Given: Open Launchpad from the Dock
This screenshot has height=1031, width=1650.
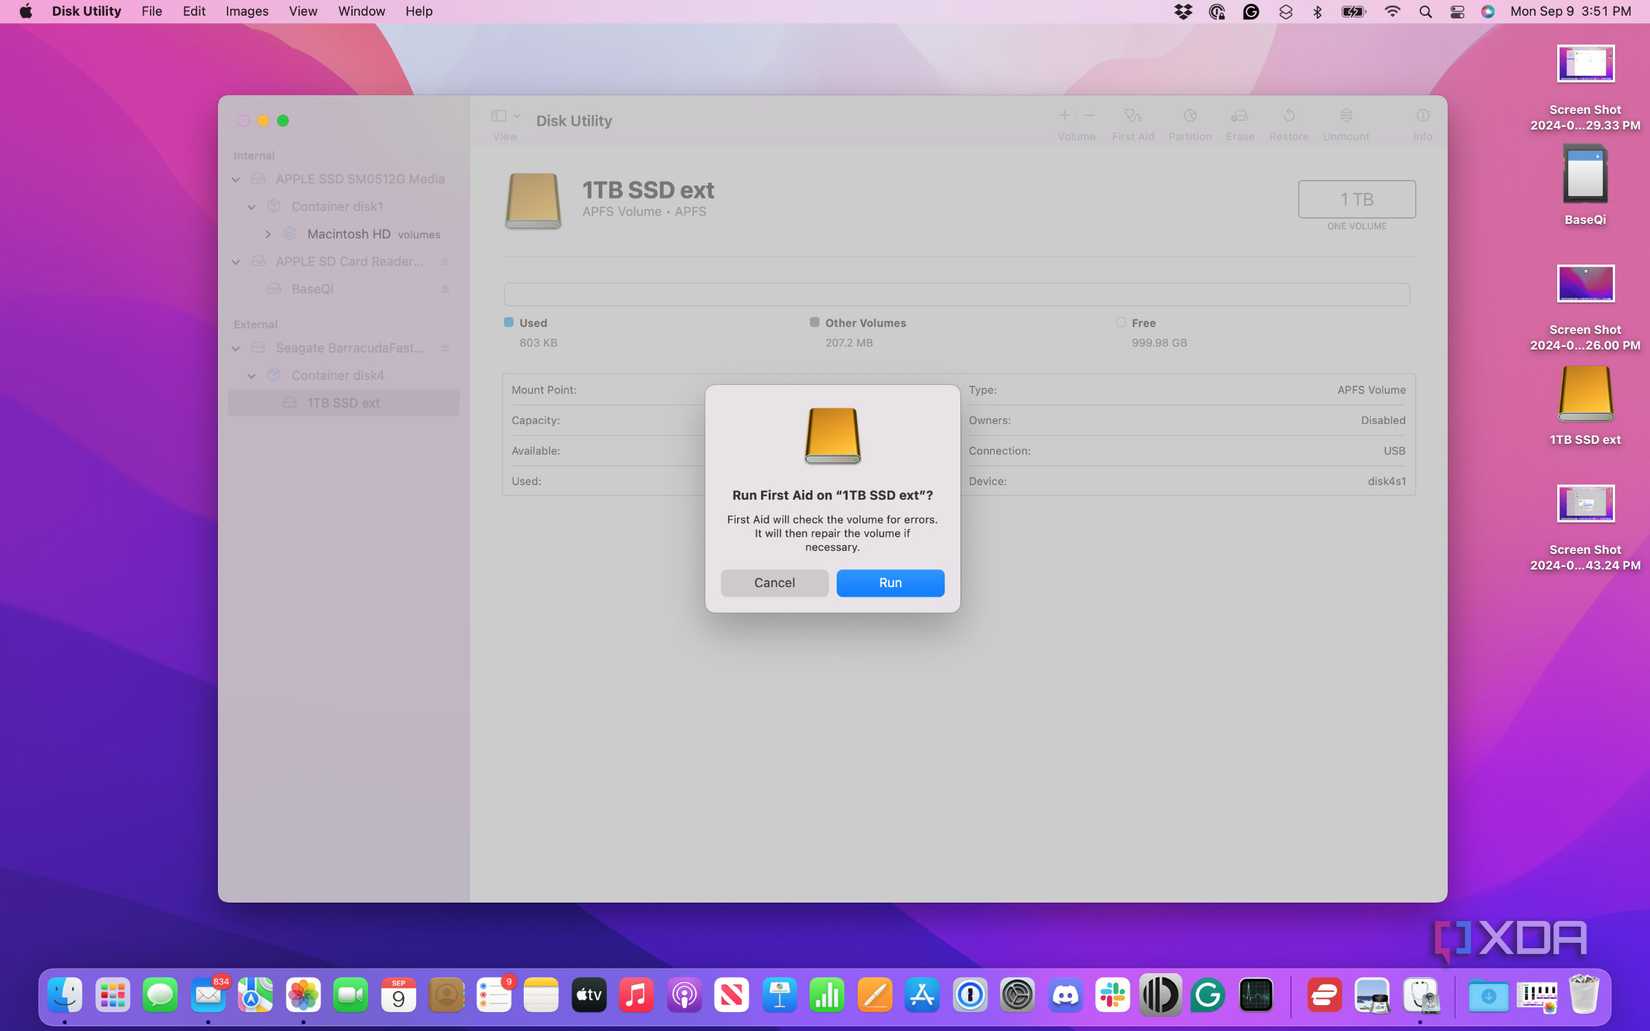Looking at the screenshot, I should pos(112,995).
